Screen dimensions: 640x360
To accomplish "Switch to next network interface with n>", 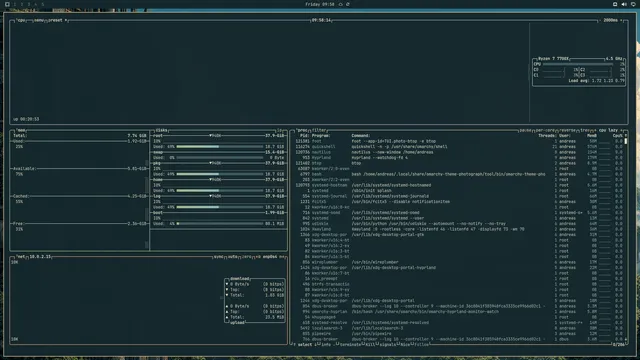I will 282,257.
